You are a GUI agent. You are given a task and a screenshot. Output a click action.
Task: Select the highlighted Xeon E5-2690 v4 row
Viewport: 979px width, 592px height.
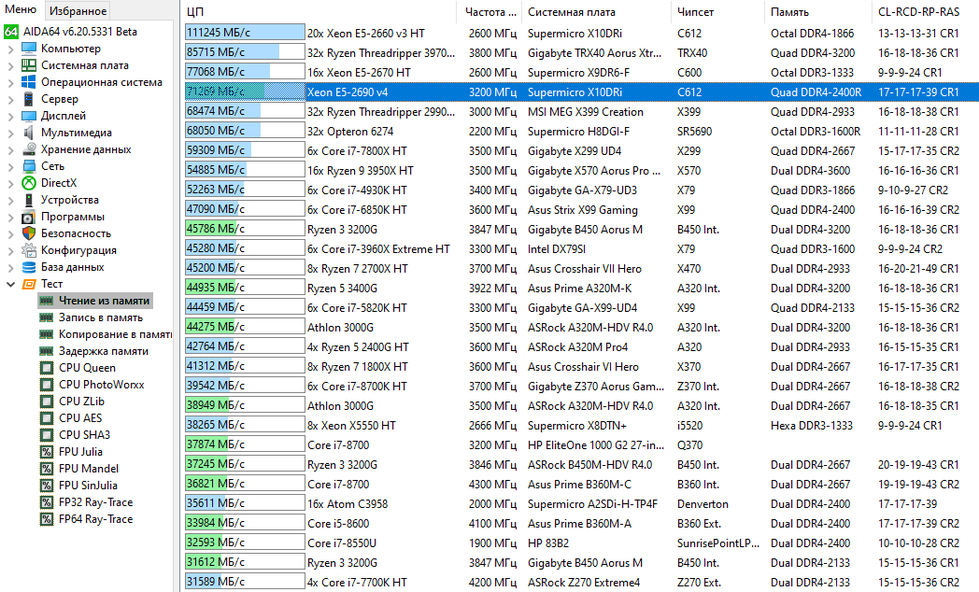[581, 92]
